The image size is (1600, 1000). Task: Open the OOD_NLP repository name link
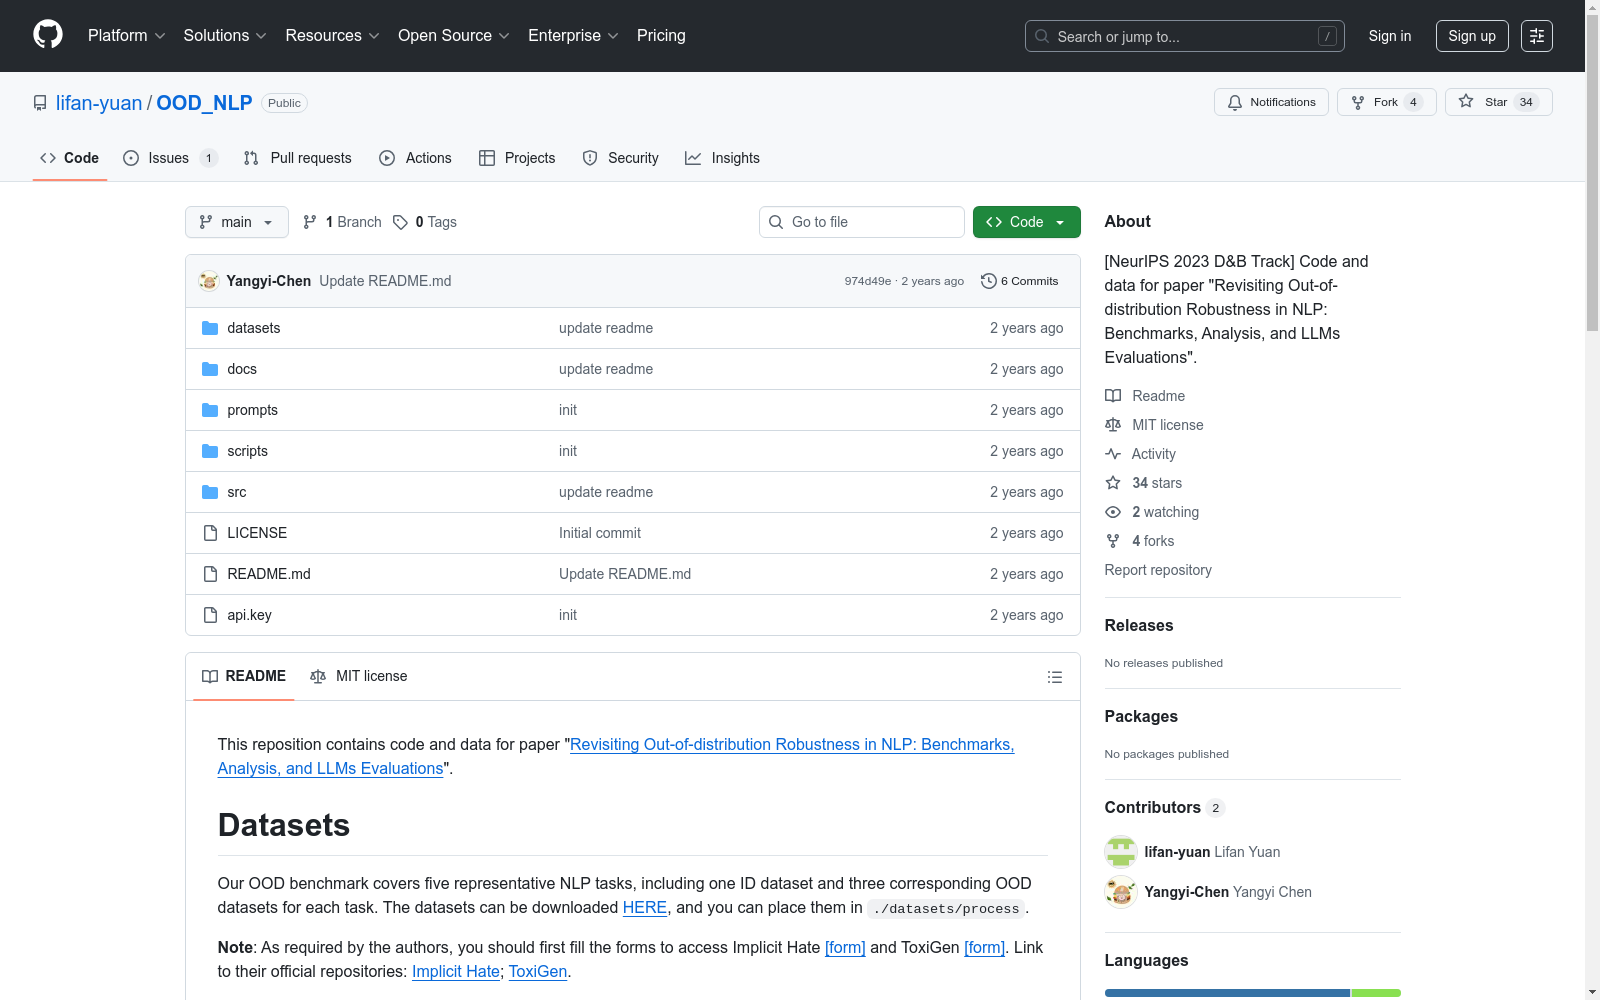[204, 103]
